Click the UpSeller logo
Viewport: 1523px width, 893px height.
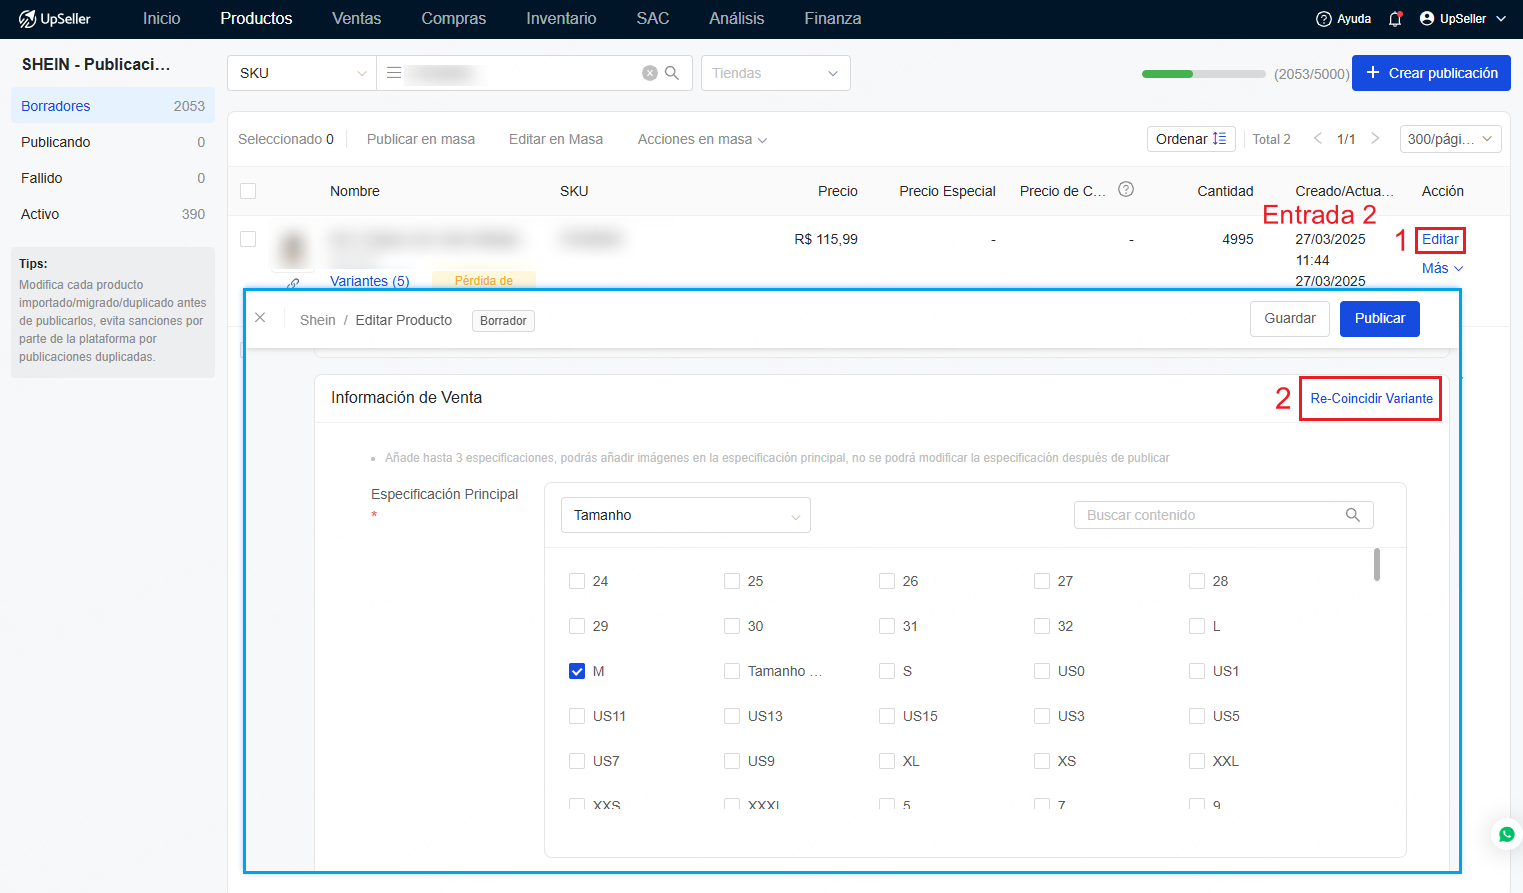(54, 19)
